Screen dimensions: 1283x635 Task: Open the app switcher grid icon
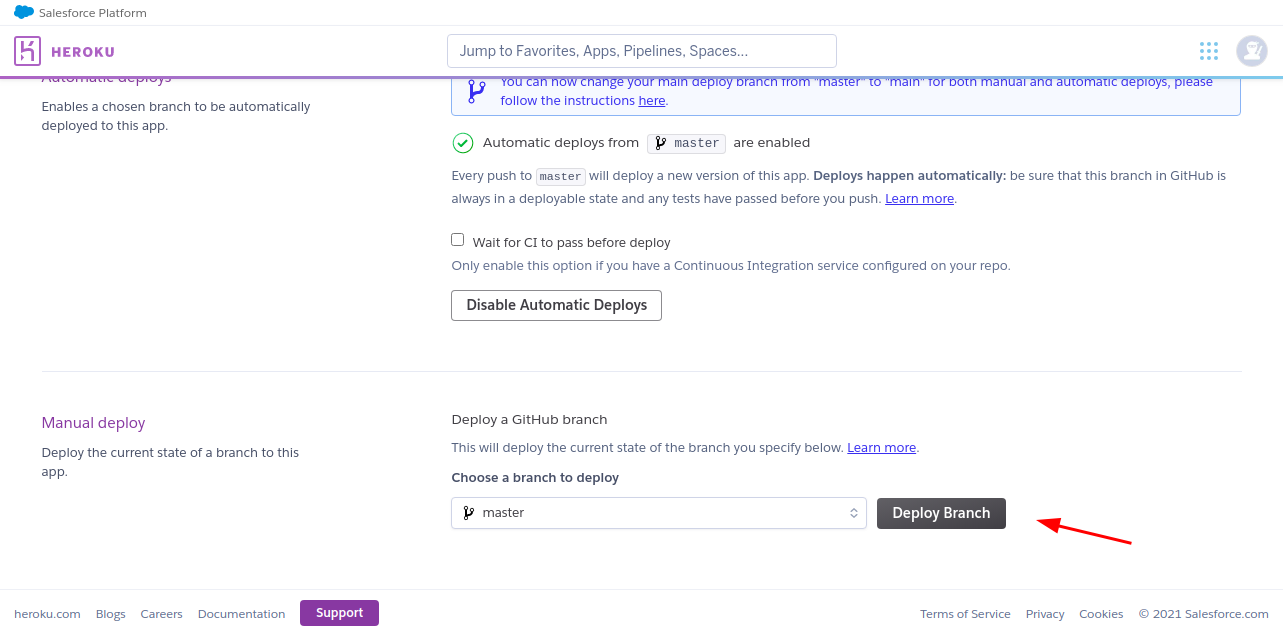click(1208, 51)
